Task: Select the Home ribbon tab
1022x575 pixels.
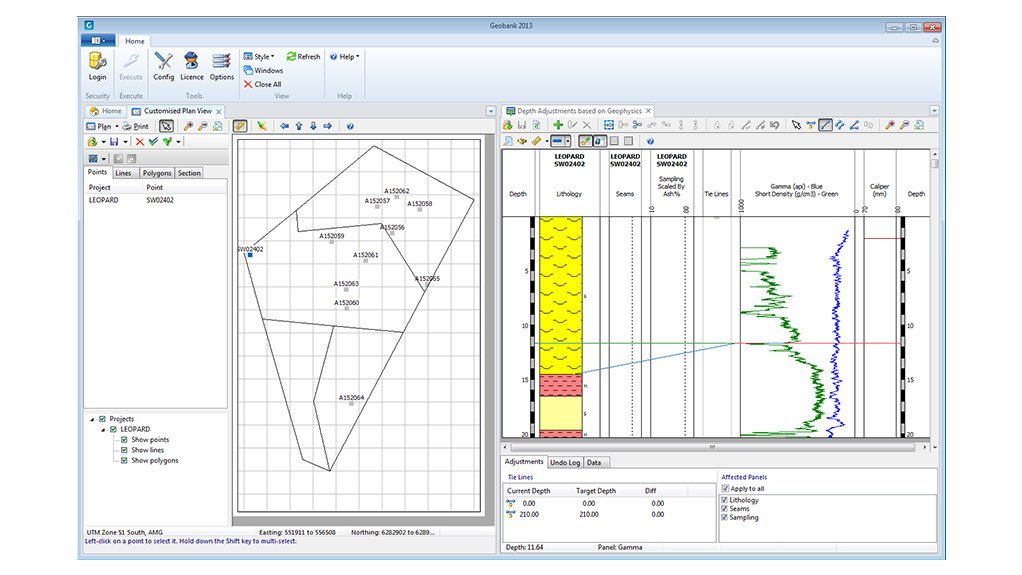Action: tap(135, 40)
